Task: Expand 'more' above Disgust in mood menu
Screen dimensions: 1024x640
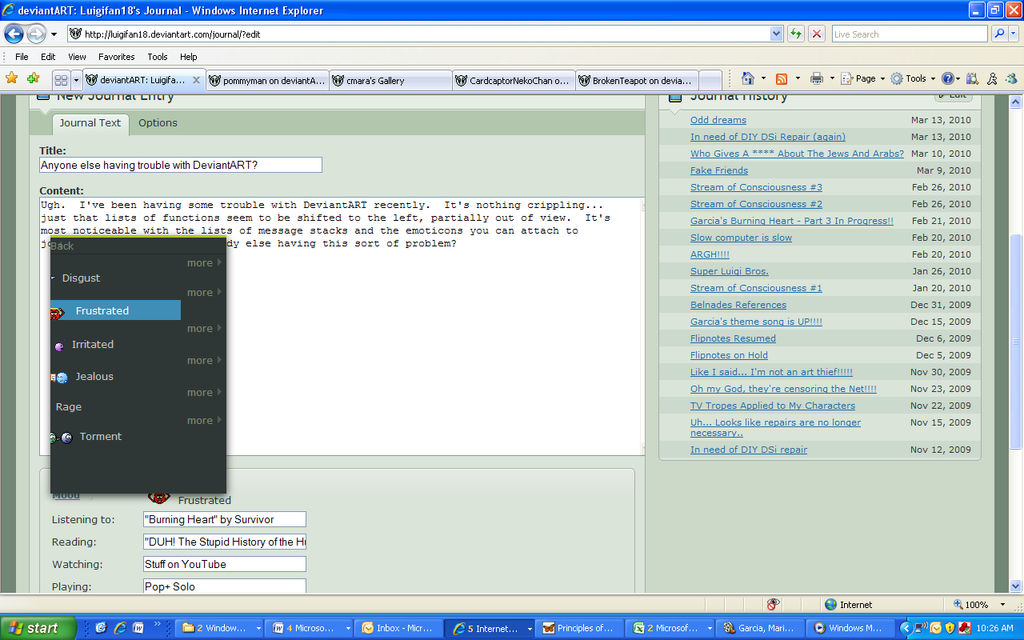Action: [204, 263]
